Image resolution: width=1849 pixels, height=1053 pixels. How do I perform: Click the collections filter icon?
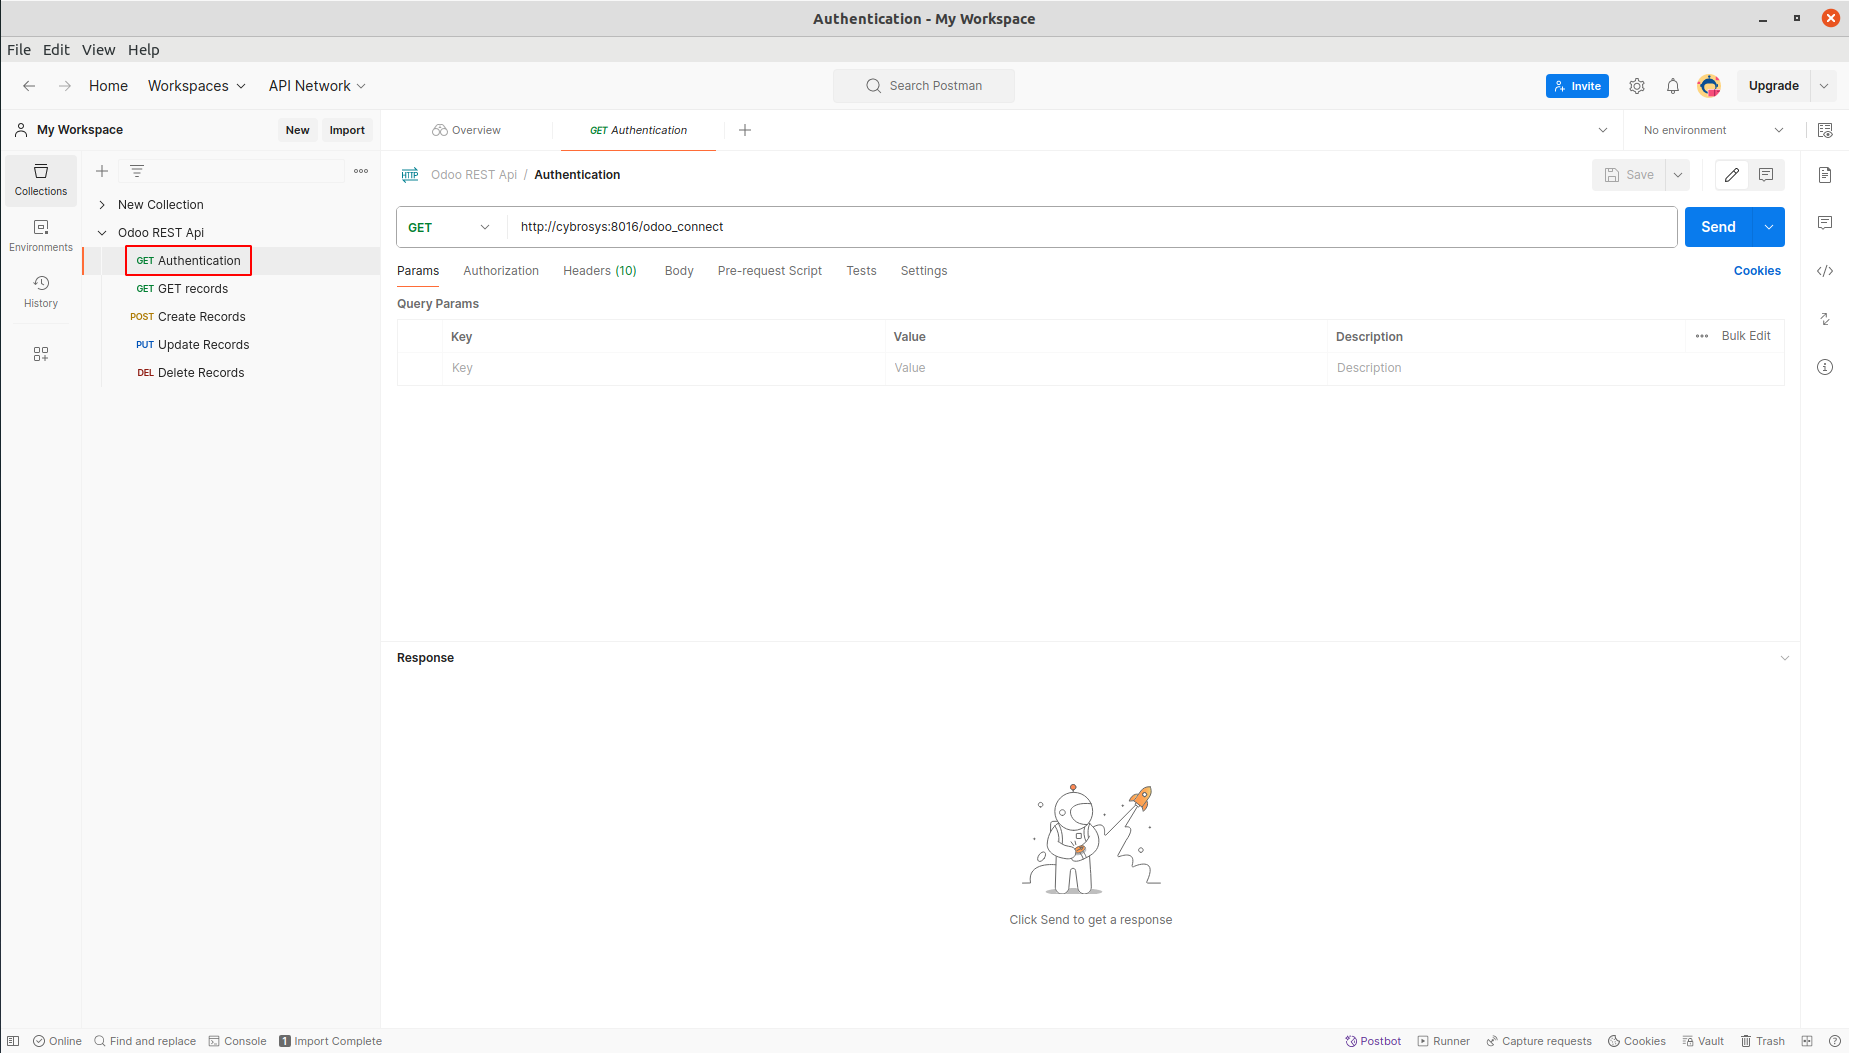137,171
